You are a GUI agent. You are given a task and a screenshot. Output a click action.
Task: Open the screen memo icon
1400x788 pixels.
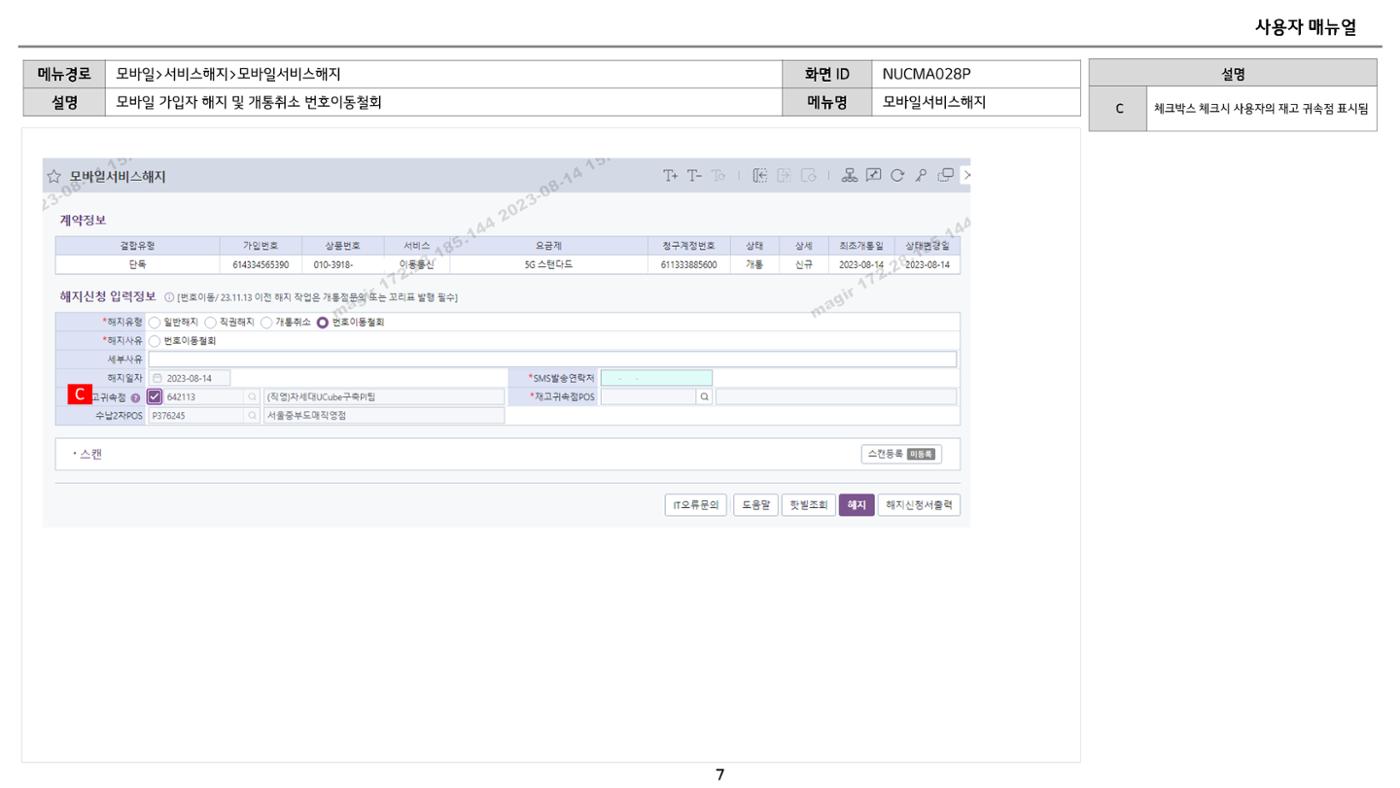pyautogui.click(x=873, y=176)
